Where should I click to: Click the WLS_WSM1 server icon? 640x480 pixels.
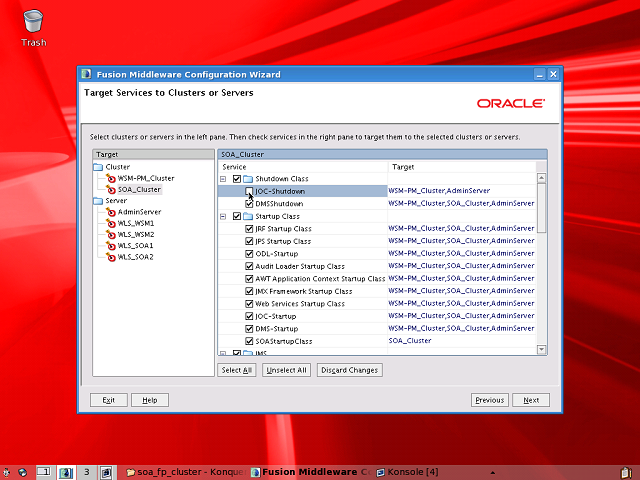pyautogui.click(x=111, y=223)
